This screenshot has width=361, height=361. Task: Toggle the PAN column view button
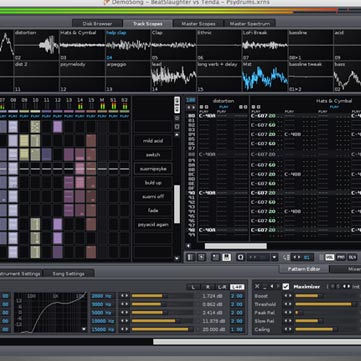click(x=341, y=257)
